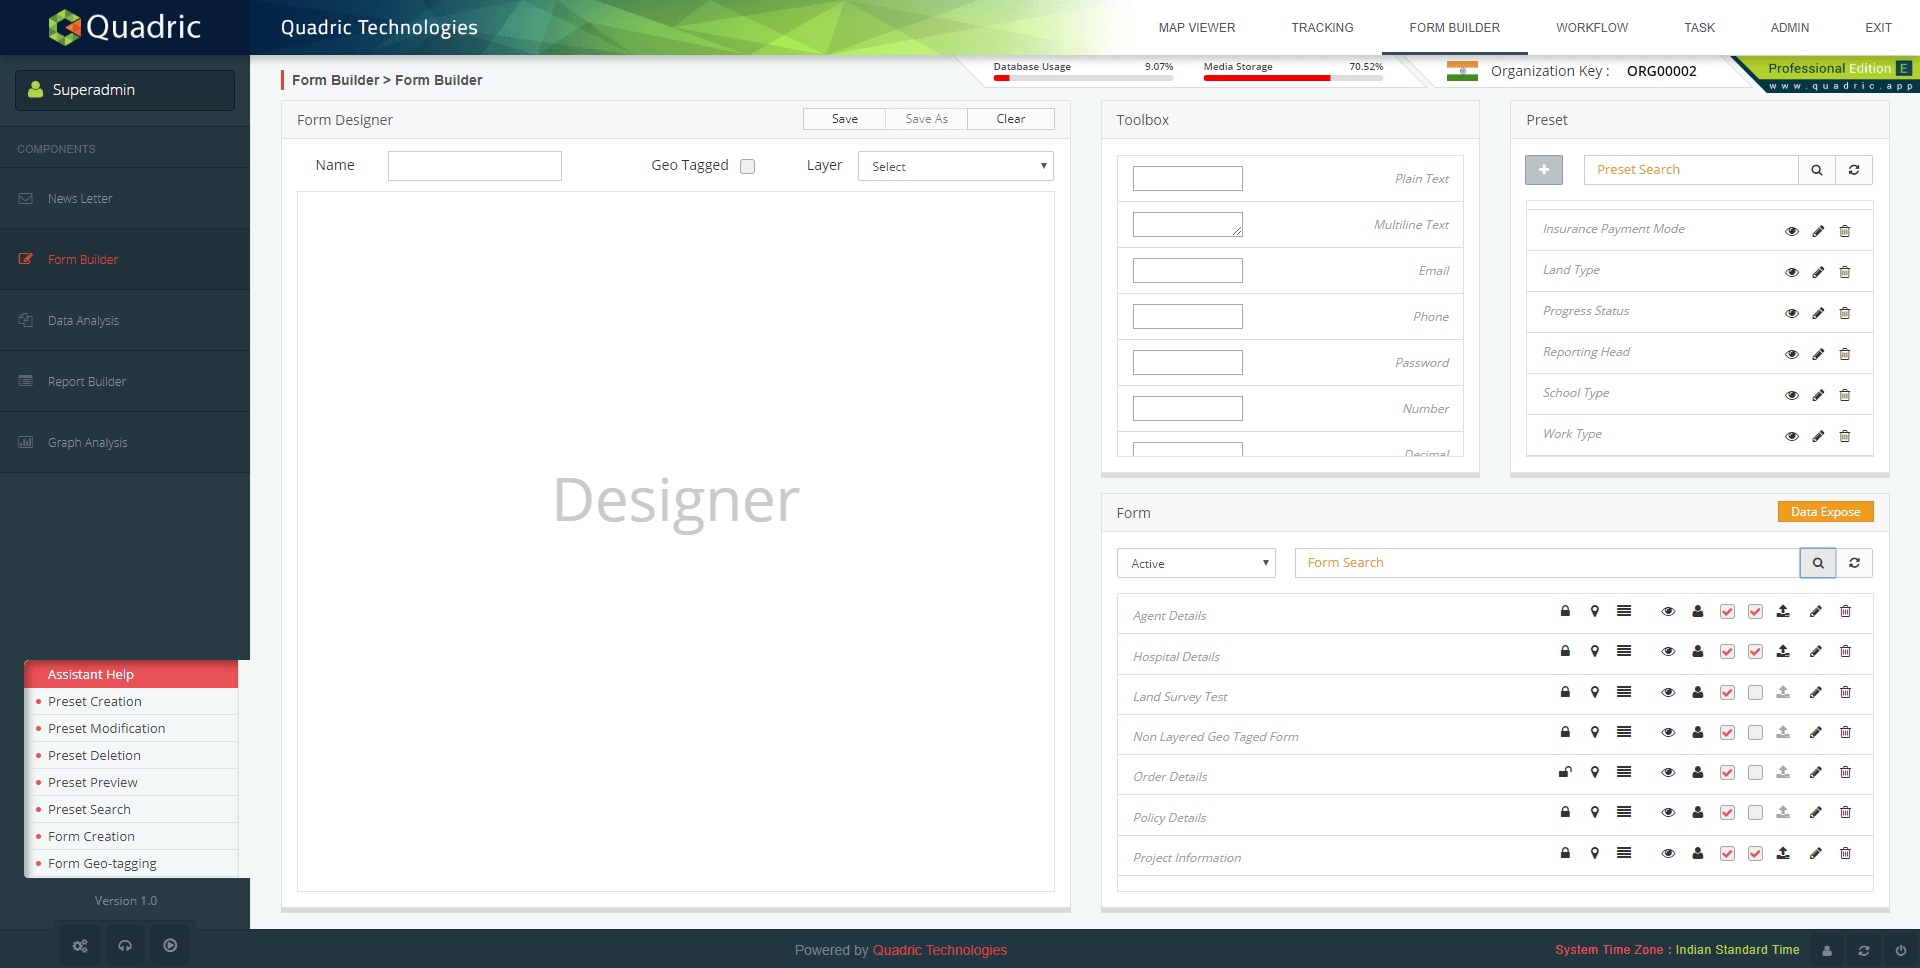Edit the Reporting Head preset
Image resolution: width=1920 pixels, height=968 pixels.
(1818, 354)
